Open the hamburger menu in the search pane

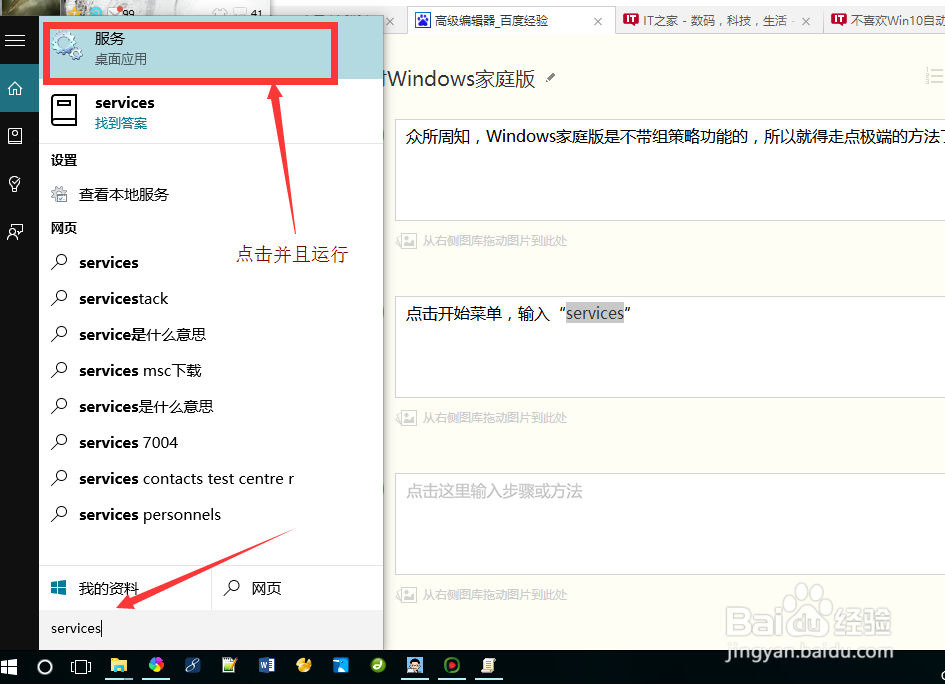pyautogui.click(x=15, y=40)
